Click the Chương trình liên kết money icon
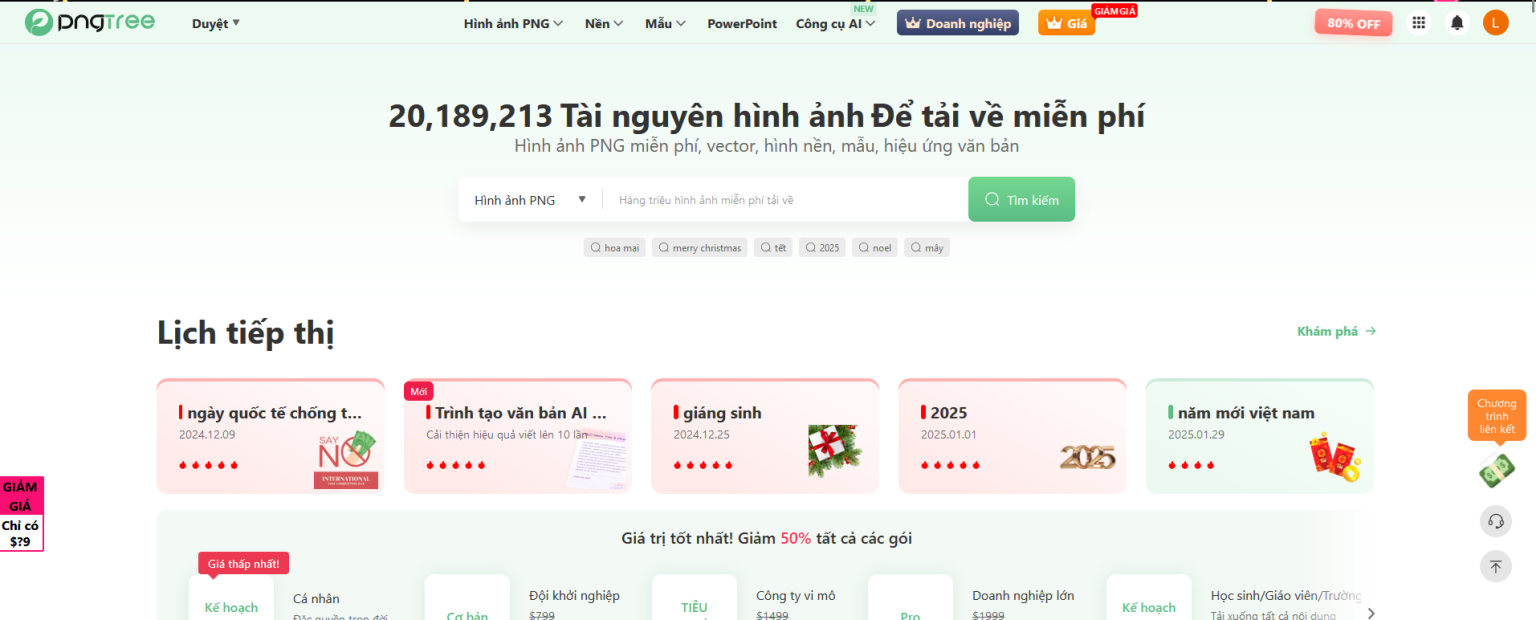1536x620 pixels. (1495, 470)
